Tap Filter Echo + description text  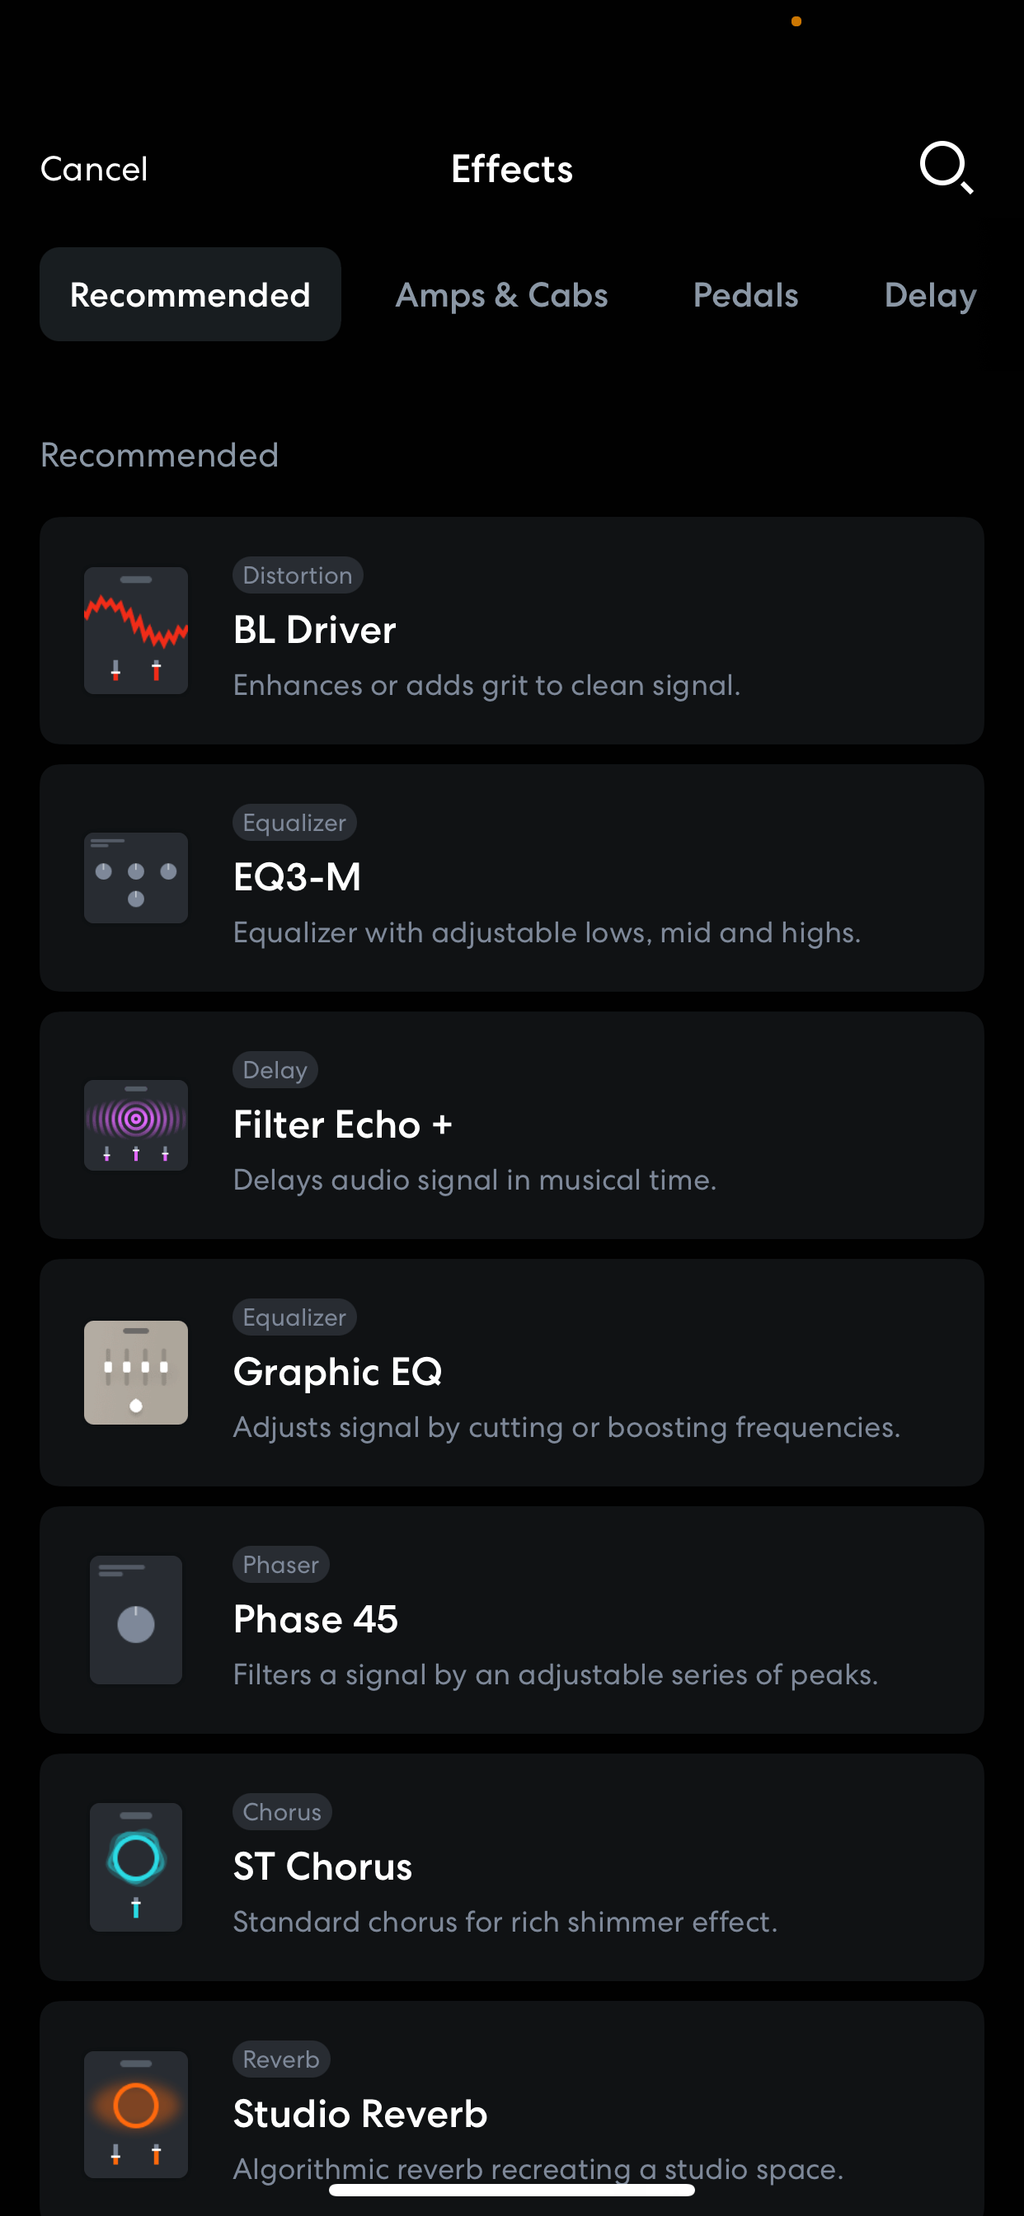pyautogui.click(x=475, y=1180)
